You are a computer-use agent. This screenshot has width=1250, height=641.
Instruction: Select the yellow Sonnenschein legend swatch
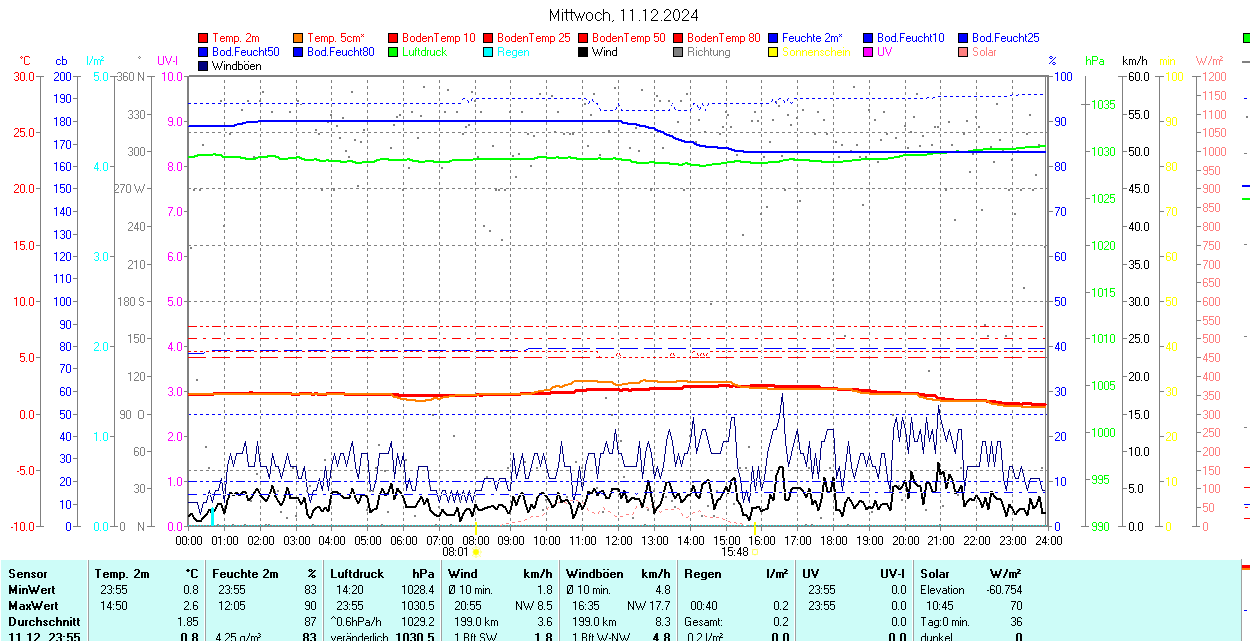(774, 52)
